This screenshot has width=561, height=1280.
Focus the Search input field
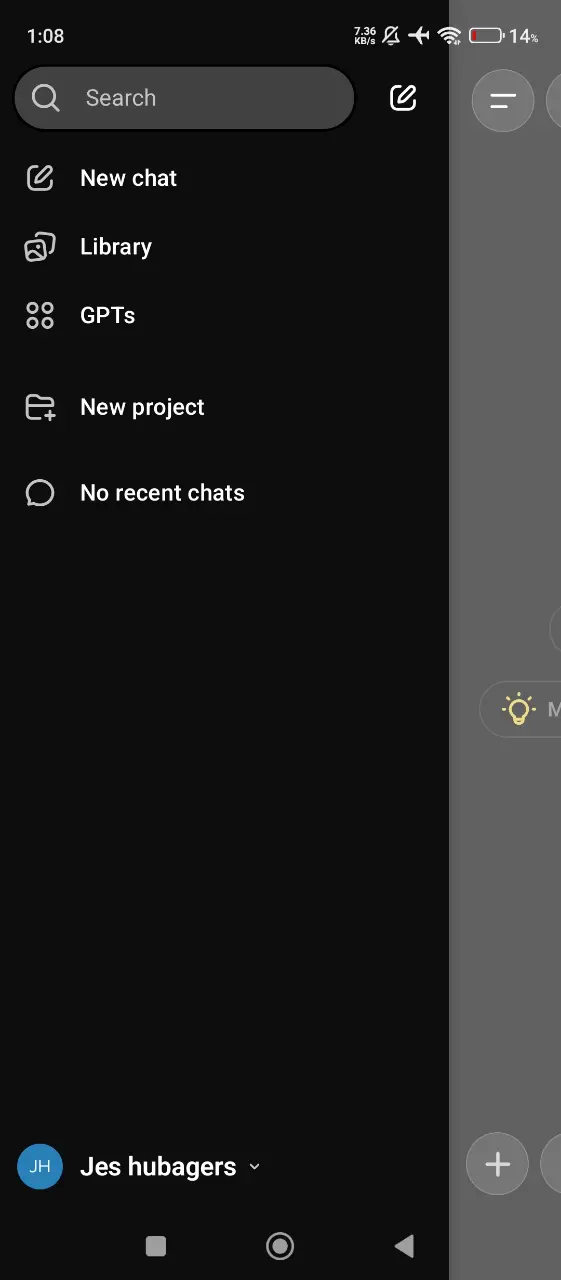(184, 98)
